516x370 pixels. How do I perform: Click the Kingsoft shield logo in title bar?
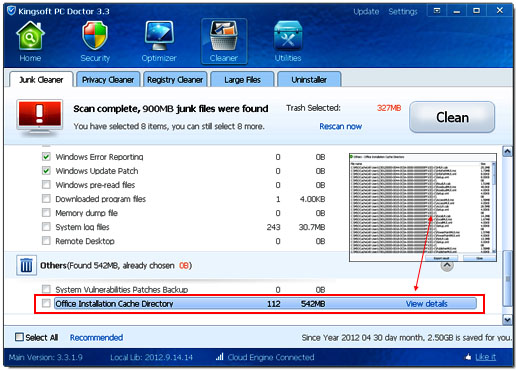(11, 11)
